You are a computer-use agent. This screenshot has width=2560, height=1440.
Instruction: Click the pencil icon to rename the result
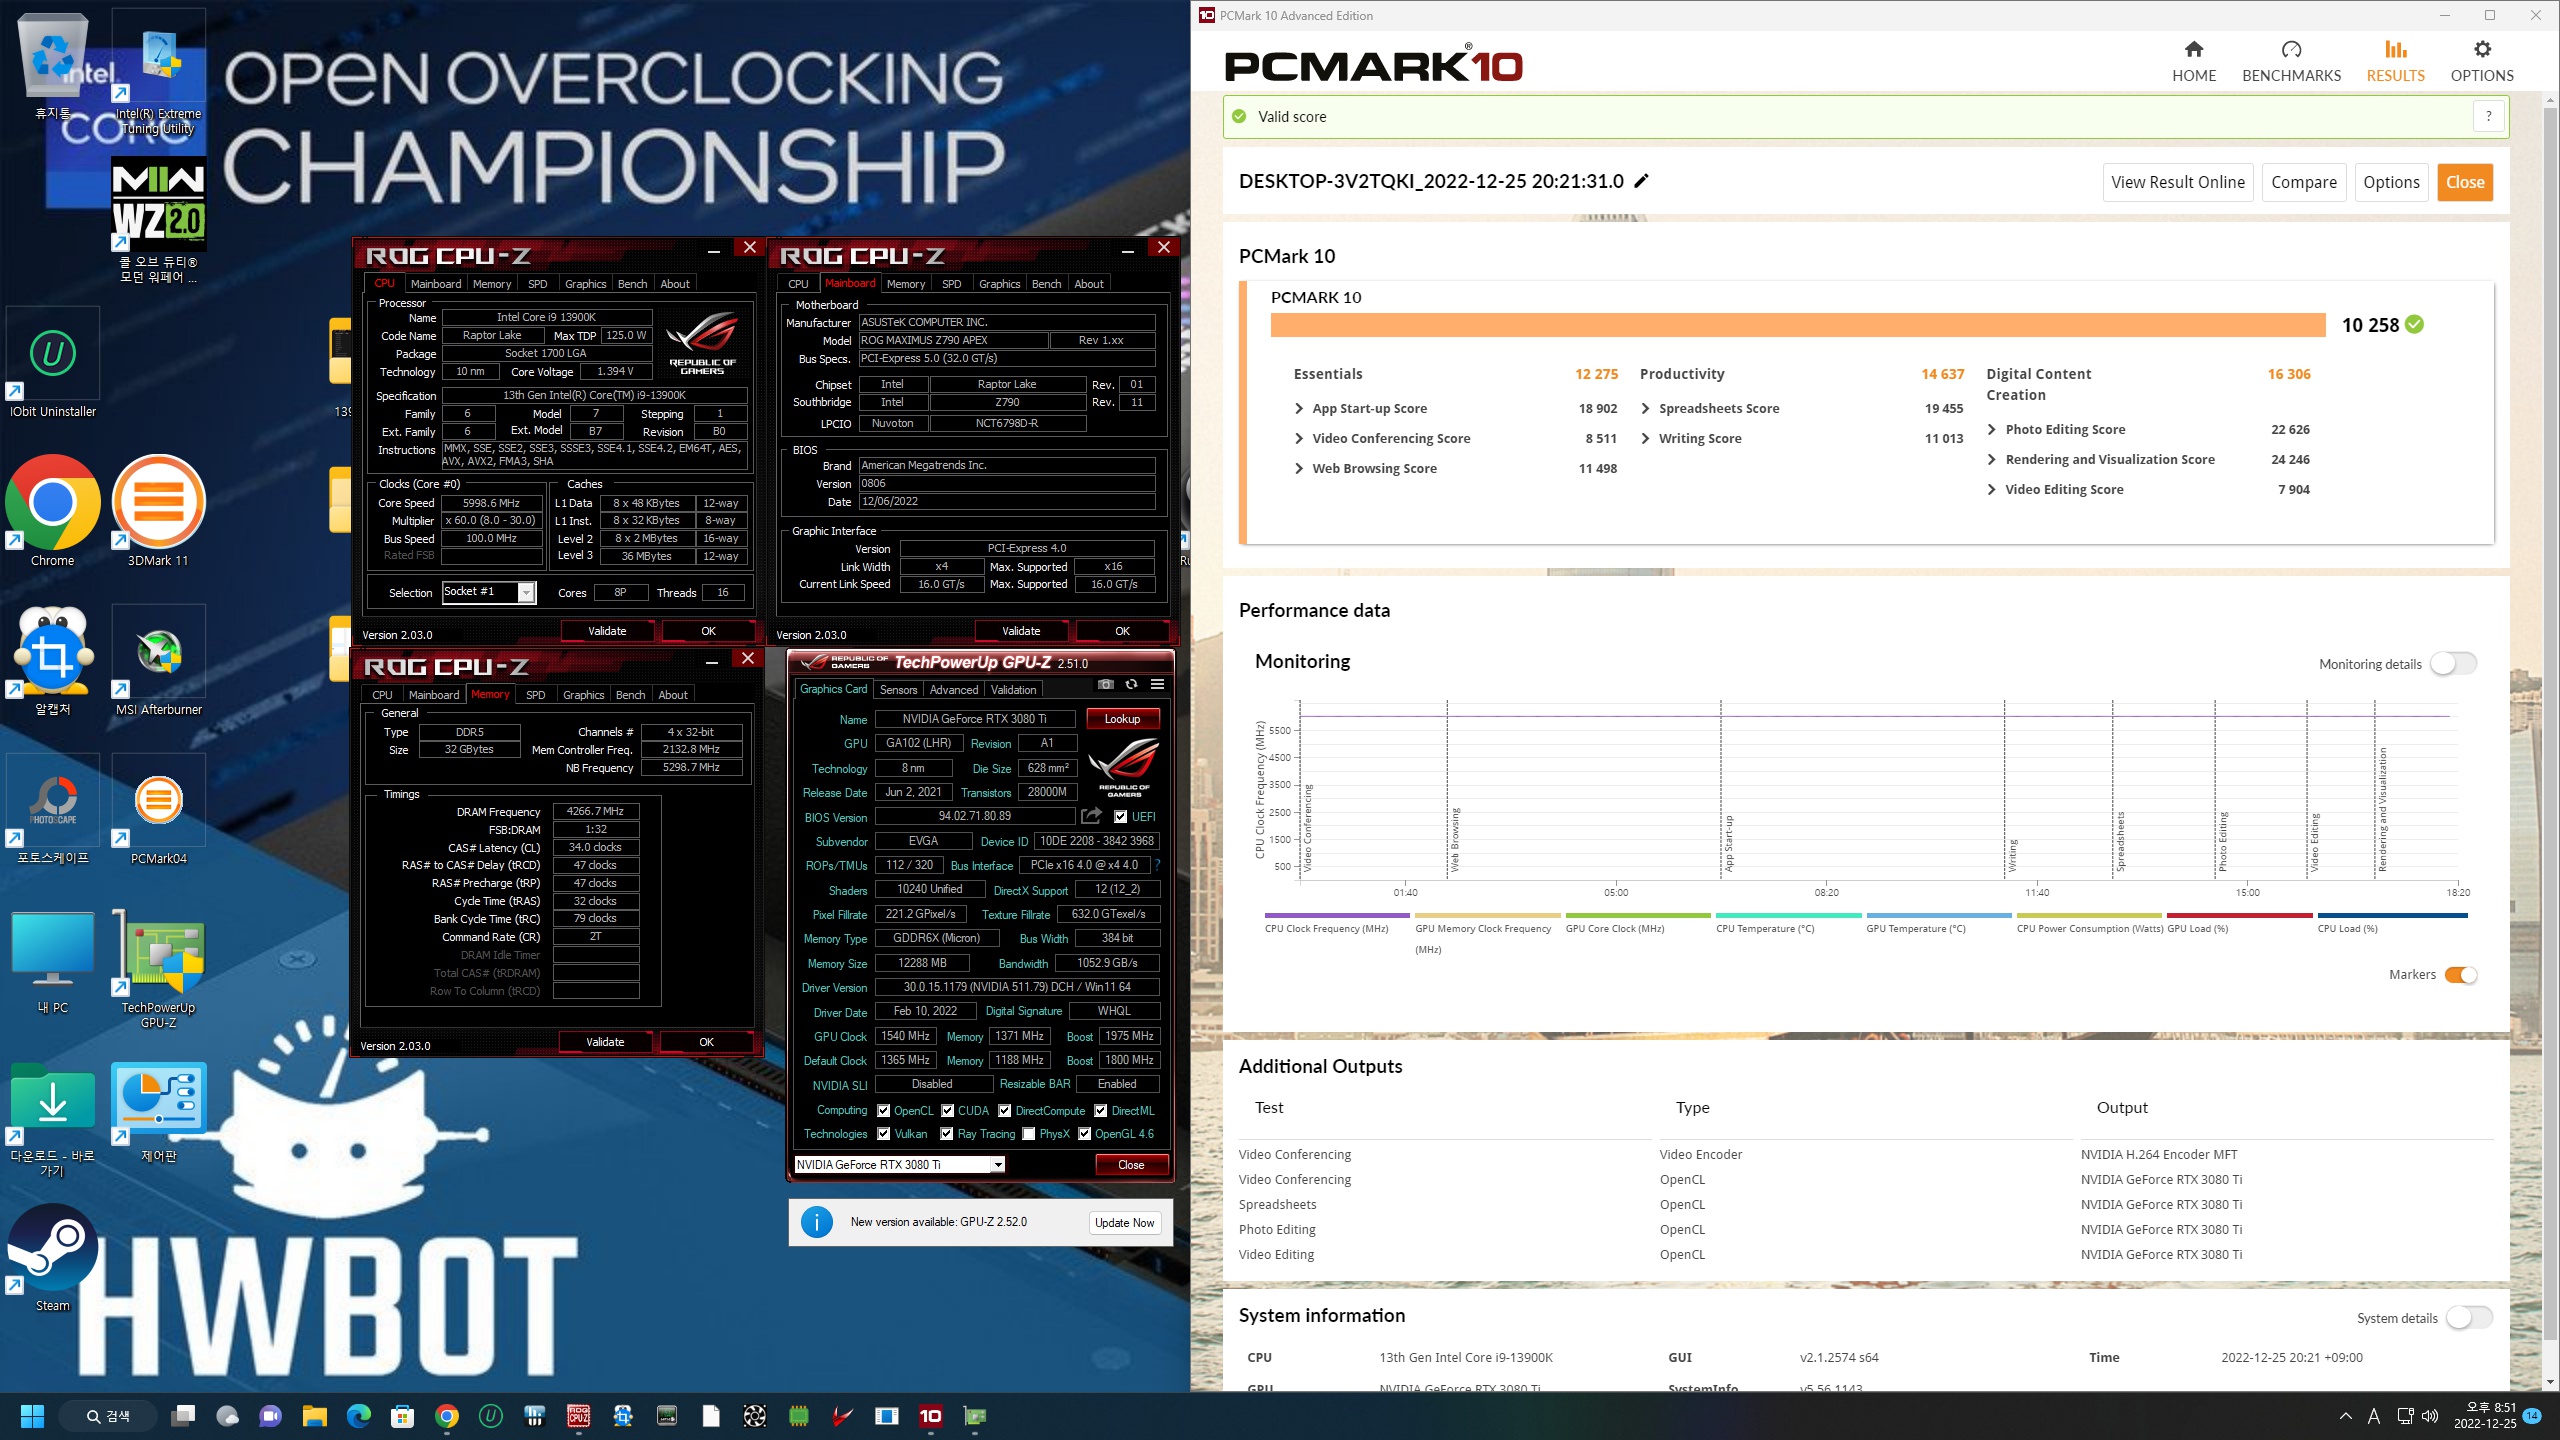[1641, 181]
